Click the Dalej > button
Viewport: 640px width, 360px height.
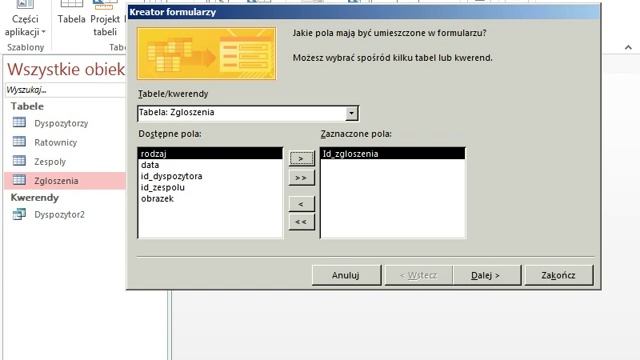click(x=487, y=276)
